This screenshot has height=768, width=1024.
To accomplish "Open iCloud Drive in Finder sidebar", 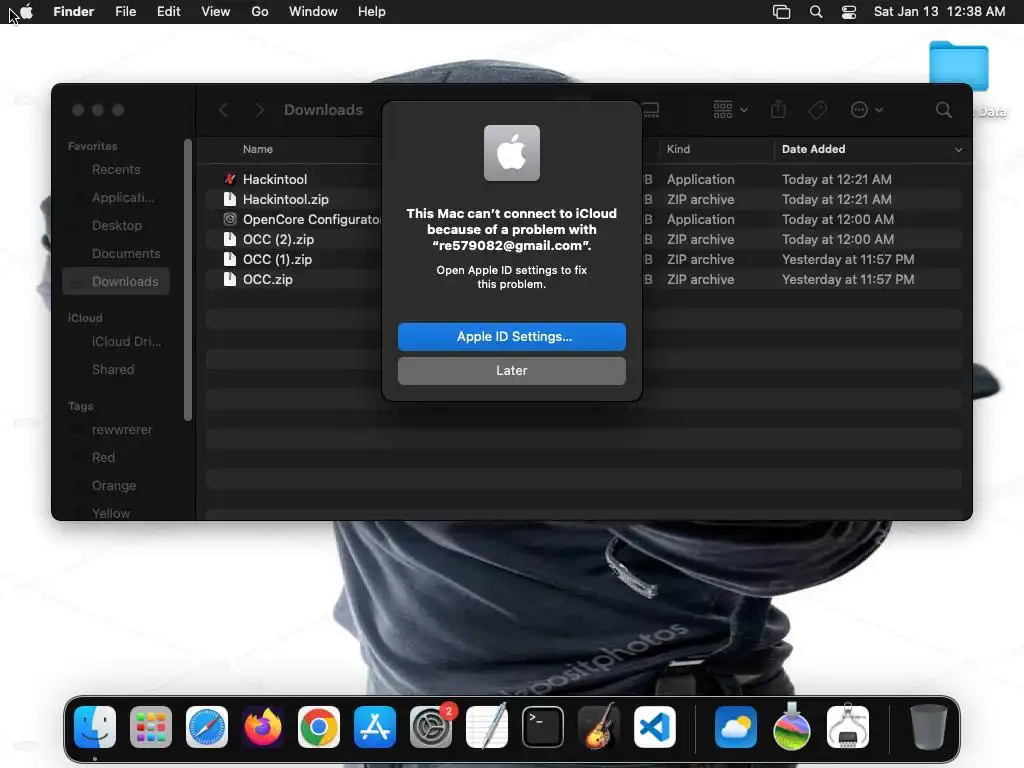I will coord(116,342).
